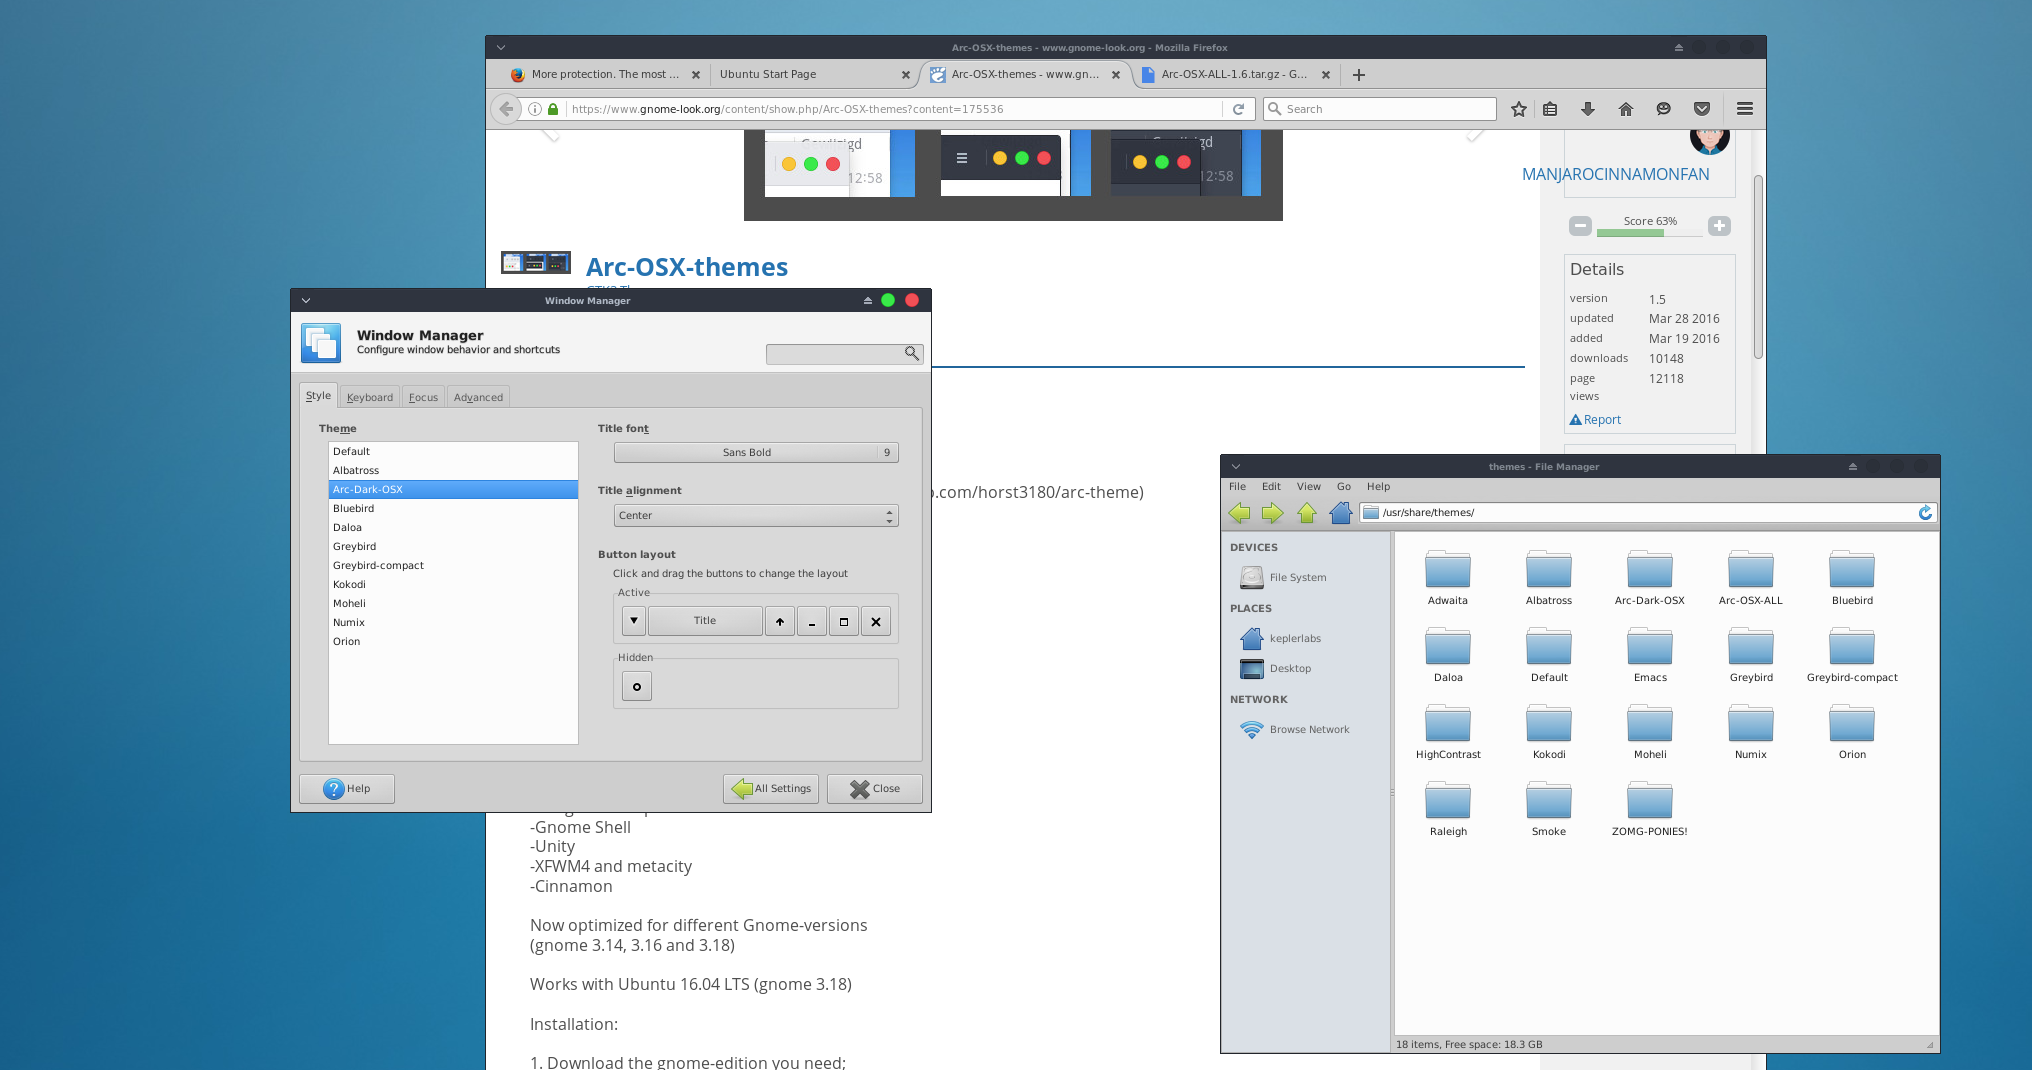Screen dimensions: 2032x1070
Task: Close the More protection tab
Action: [696, 75]
